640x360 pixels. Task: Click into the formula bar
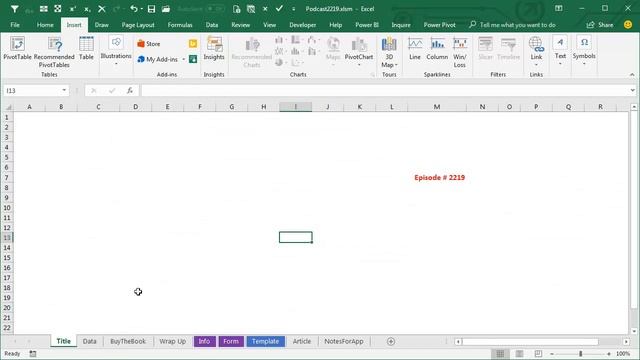pos(385,90)
